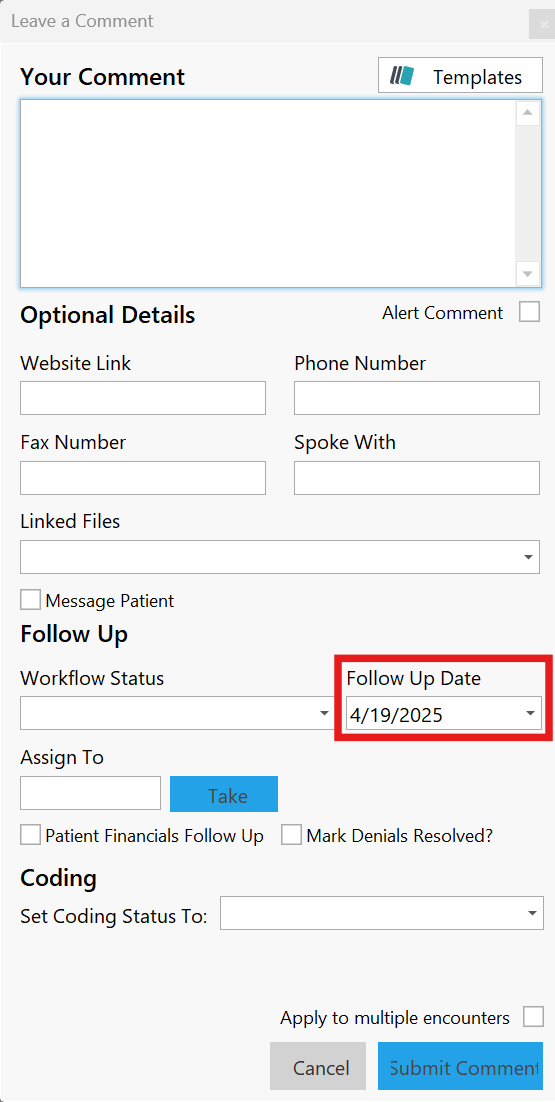Select the Phone Number input field
Image resolution: width=555 pixels, height=1102 pixels.
click(x=417, y=398)
